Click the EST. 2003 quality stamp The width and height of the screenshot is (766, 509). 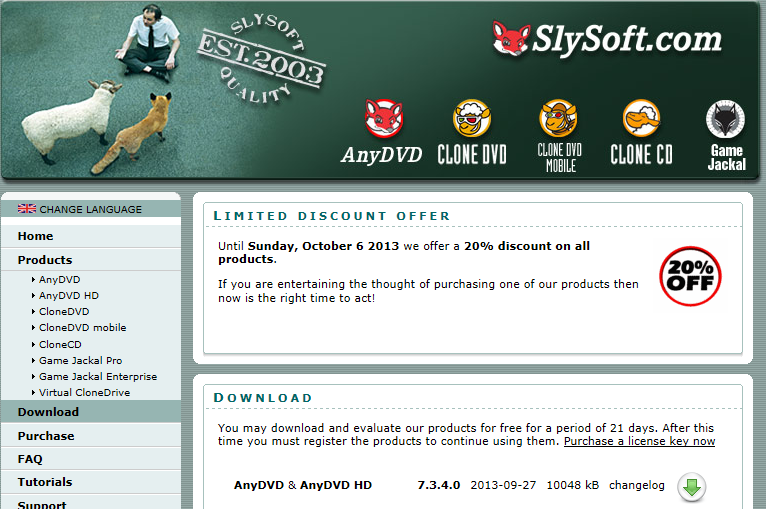click(x=261, y=59)
